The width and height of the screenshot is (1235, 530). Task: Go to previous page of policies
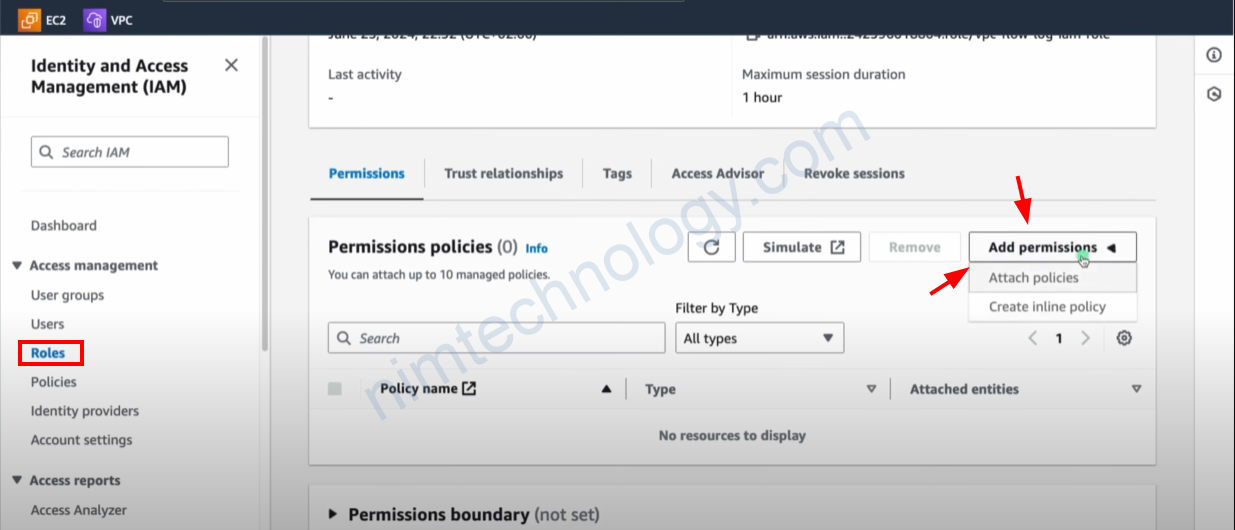1033,338
